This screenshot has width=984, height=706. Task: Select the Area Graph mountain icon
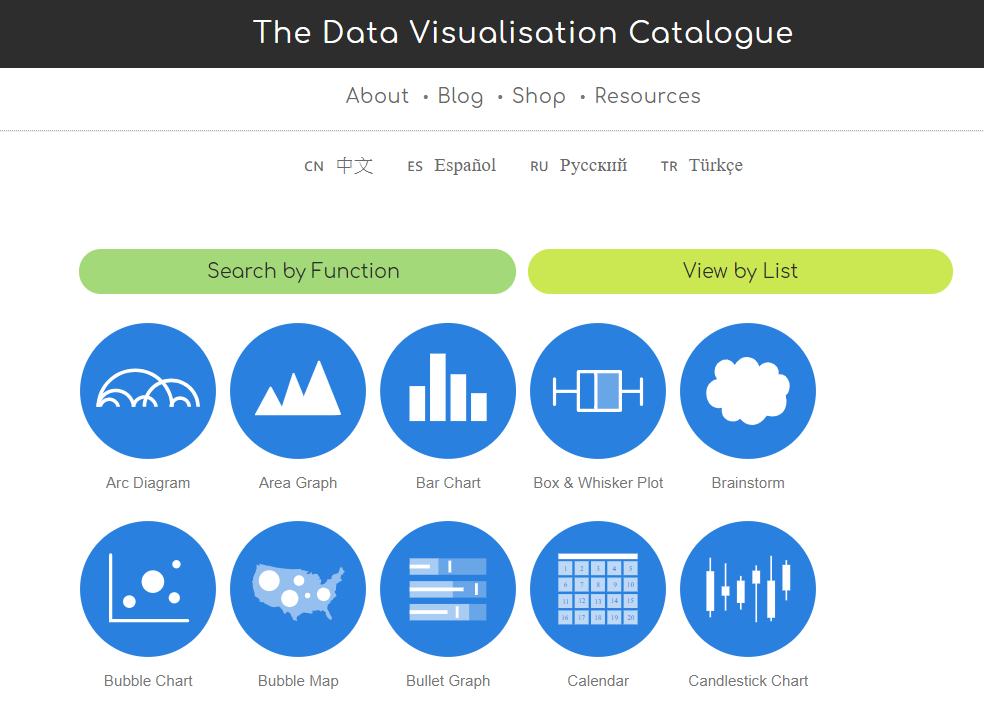click(x=298, y=391)
